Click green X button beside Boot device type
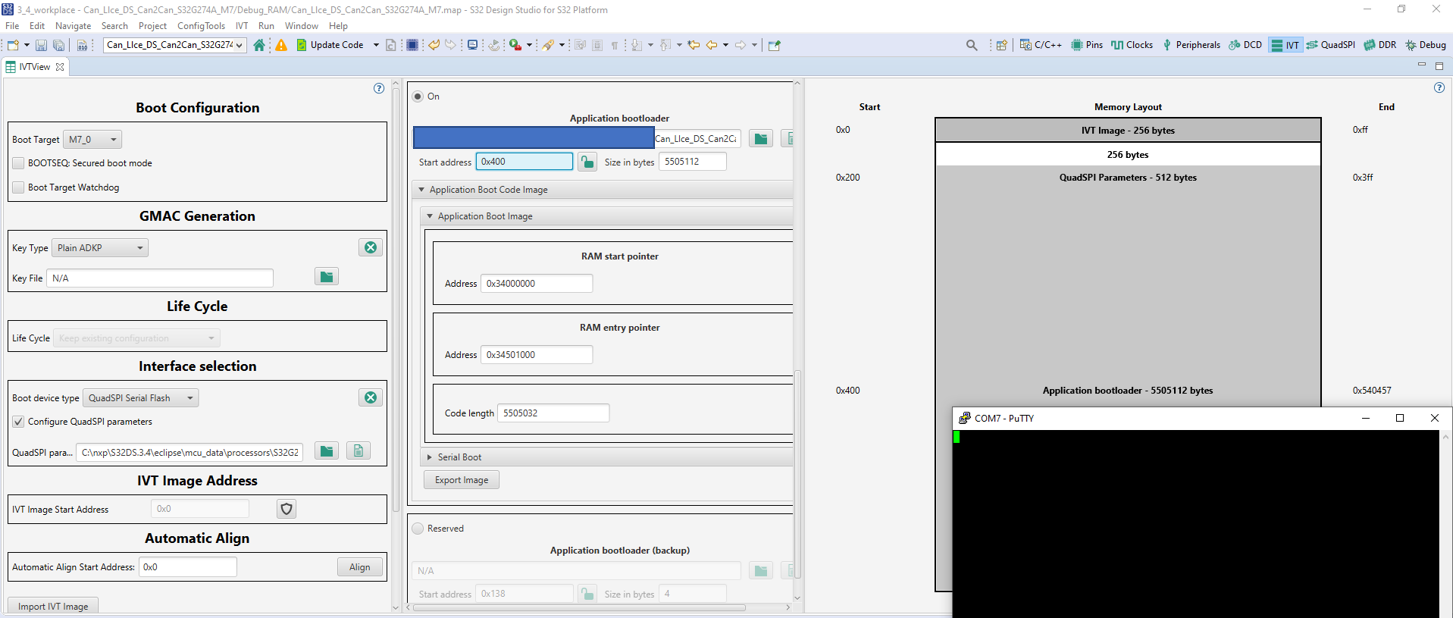Screen dimensions: 1453x621 point(370,397)
